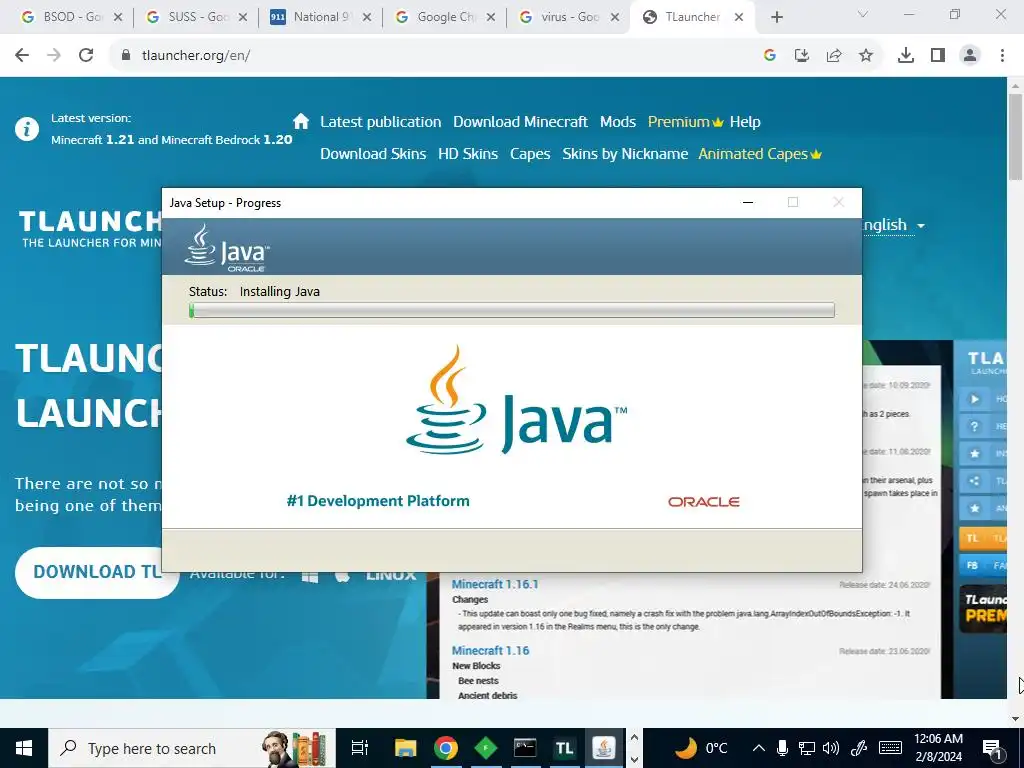Open Download Skins link
The image size is (1024, 768).
(x=373, y=154)
